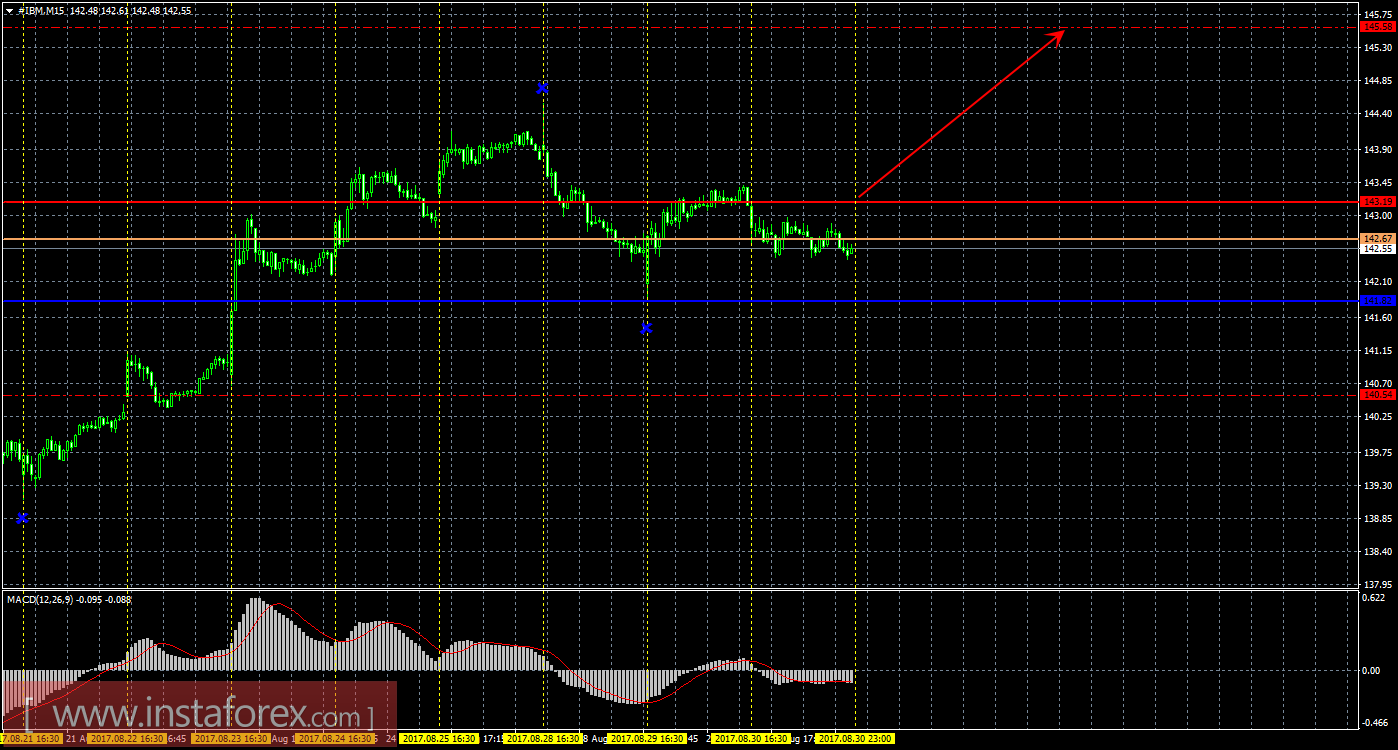Select the blue cross marker below the 142 low

[647, 328]
